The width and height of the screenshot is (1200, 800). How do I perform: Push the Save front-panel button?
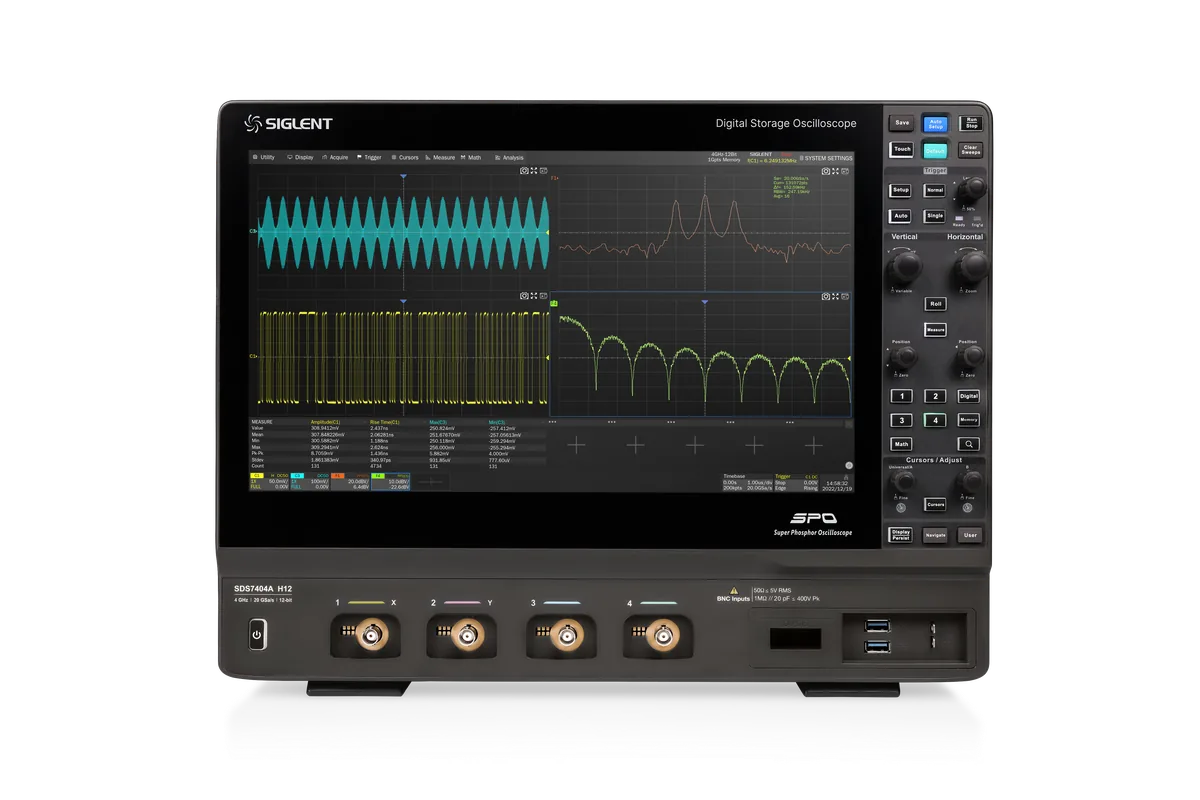902,123
